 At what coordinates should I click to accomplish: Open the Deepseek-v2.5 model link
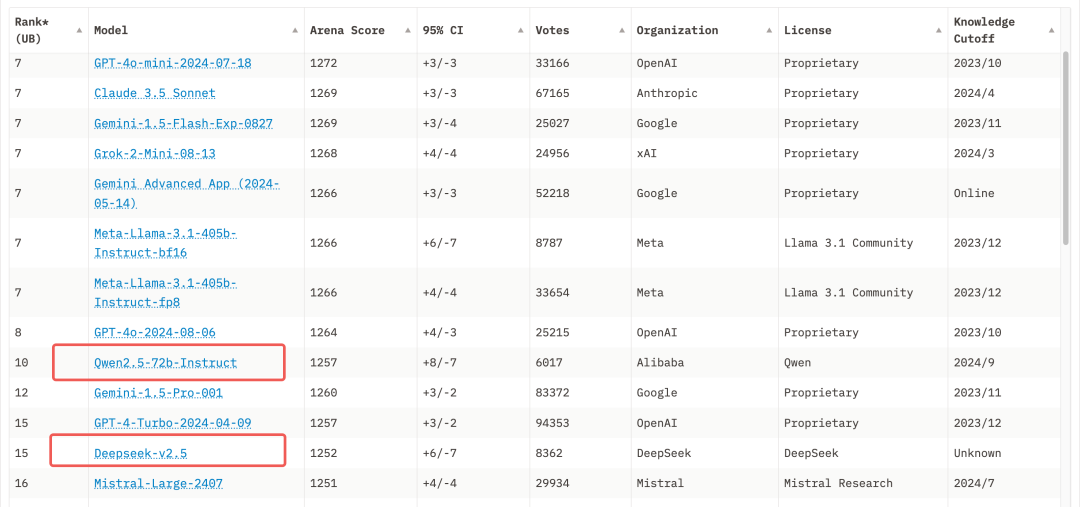point(141,453)
